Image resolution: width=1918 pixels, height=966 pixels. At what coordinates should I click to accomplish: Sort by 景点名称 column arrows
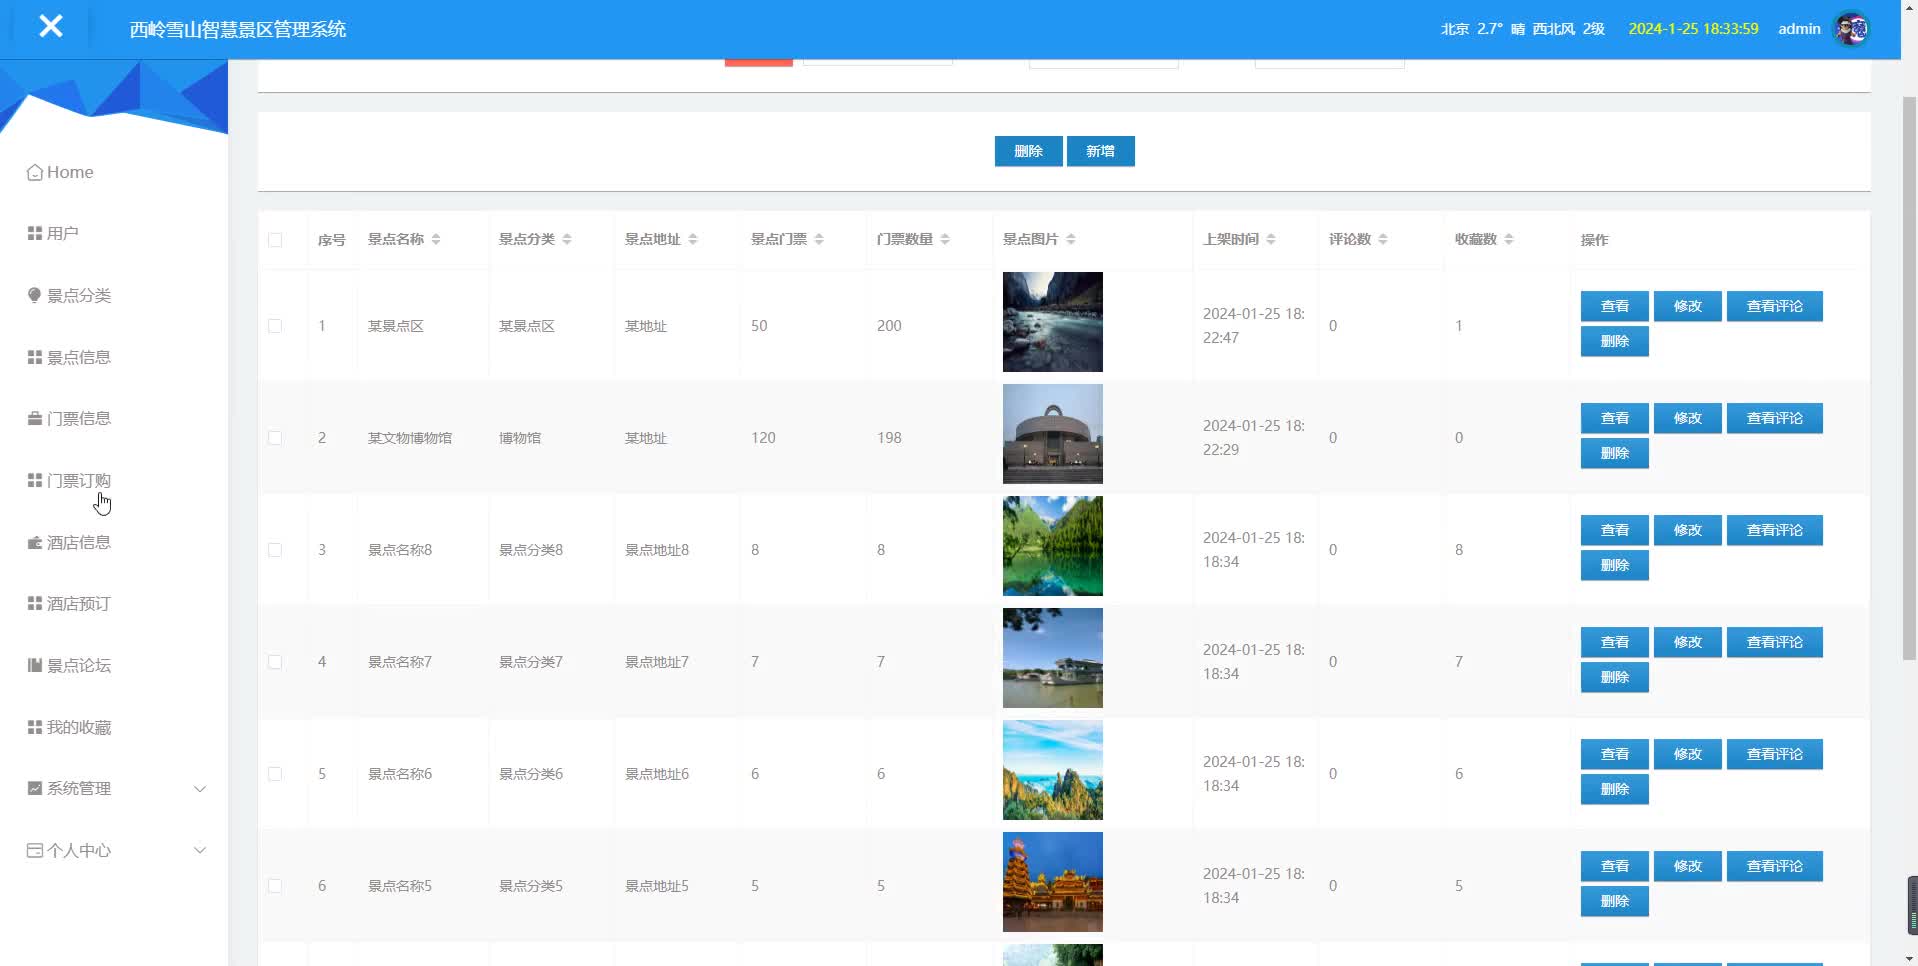coord(436,239)
